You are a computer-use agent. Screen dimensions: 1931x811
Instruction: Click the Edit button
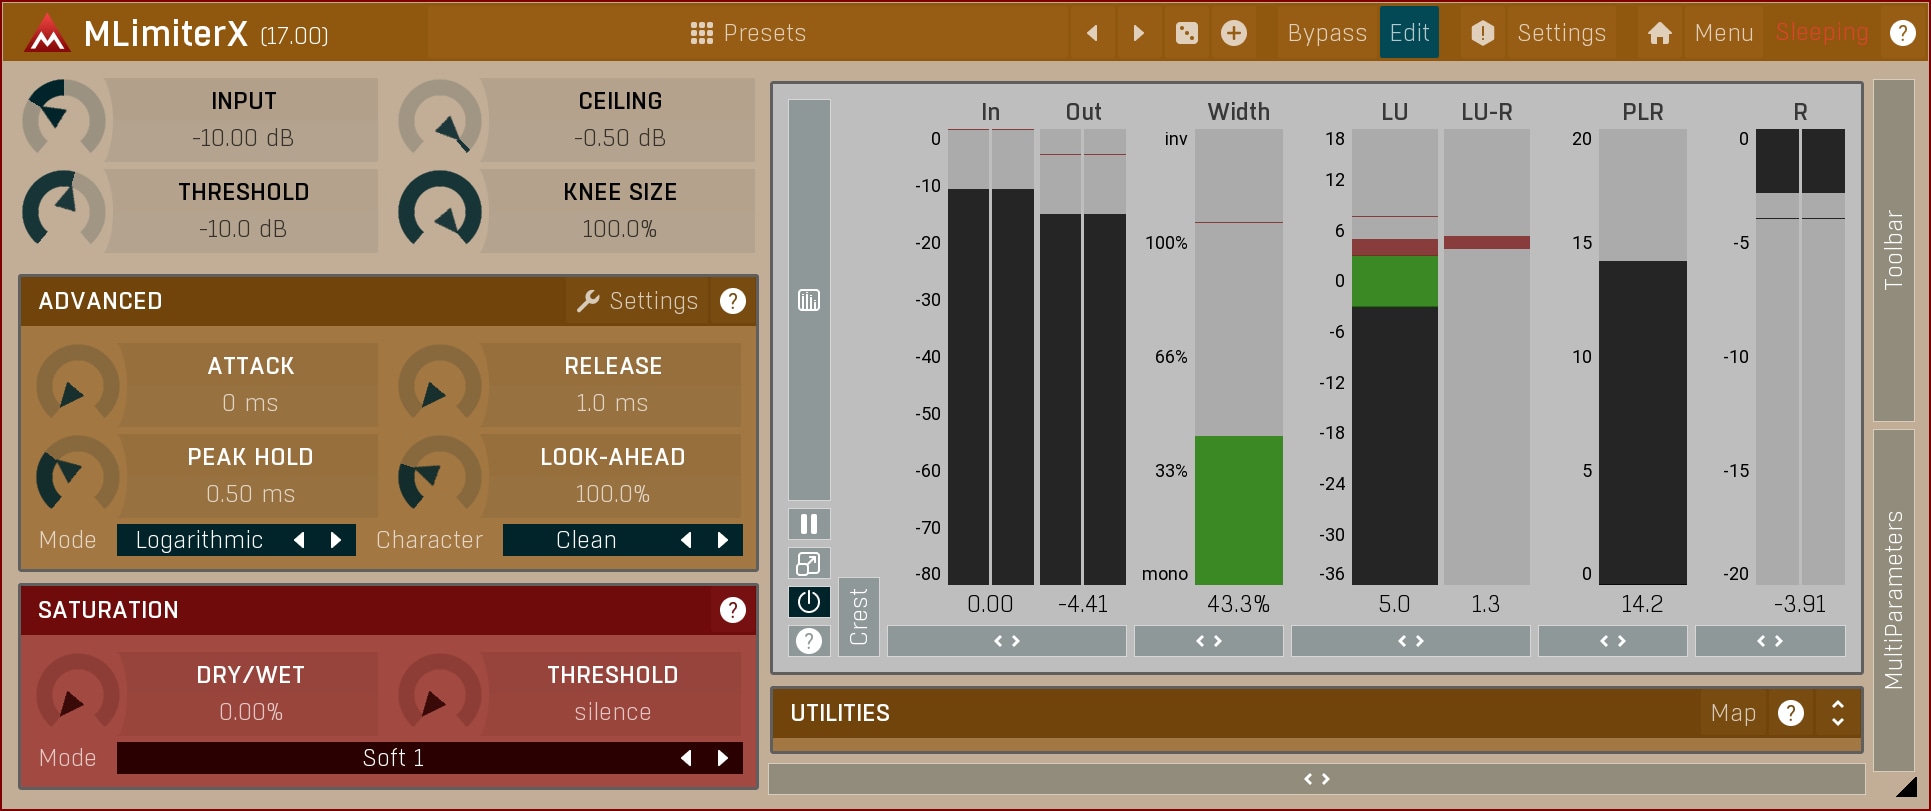point(1409,33)
